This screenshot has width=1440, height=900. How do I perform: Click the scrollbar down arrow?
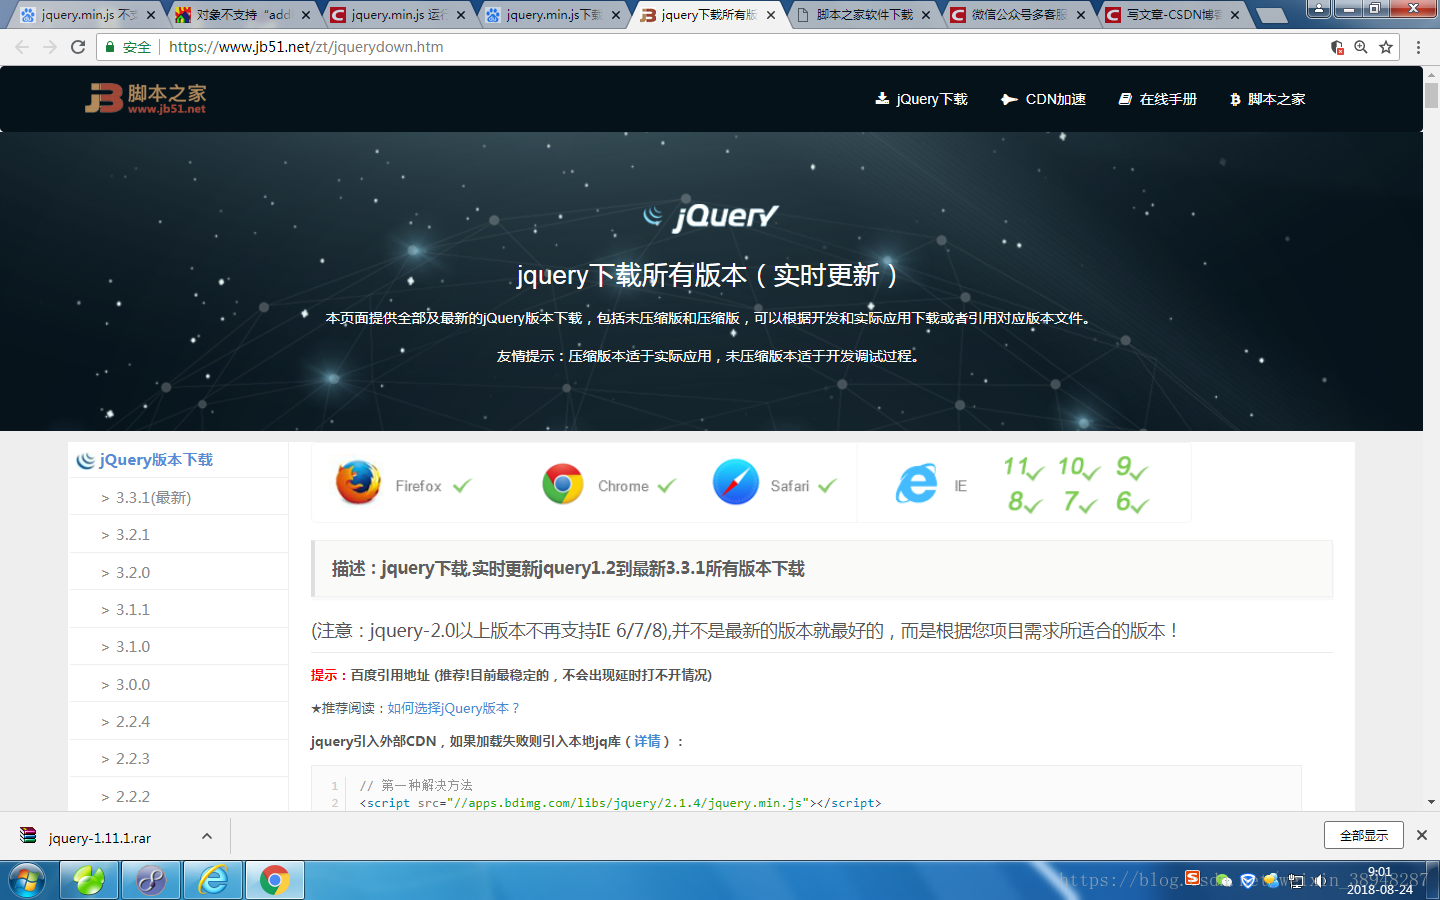point(1431,802)
